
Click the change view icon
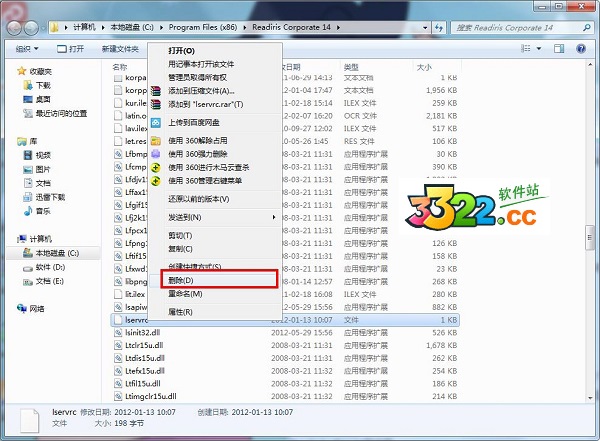pos(526,49)
